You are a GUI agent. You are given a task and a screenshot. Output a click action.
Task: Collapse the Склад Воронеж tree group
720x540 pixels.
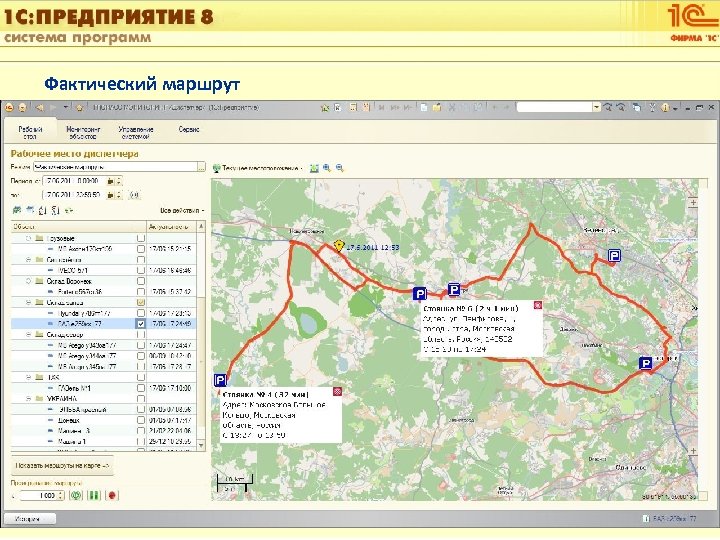[x=28, y=281]
